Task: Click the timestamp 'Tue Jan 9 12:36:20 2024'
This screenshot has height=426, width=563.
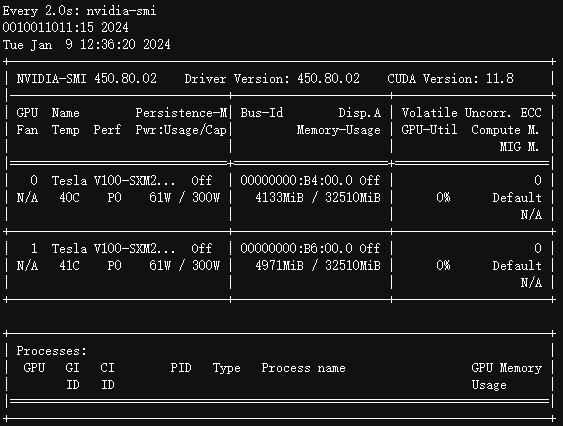Action: [87, 45]
